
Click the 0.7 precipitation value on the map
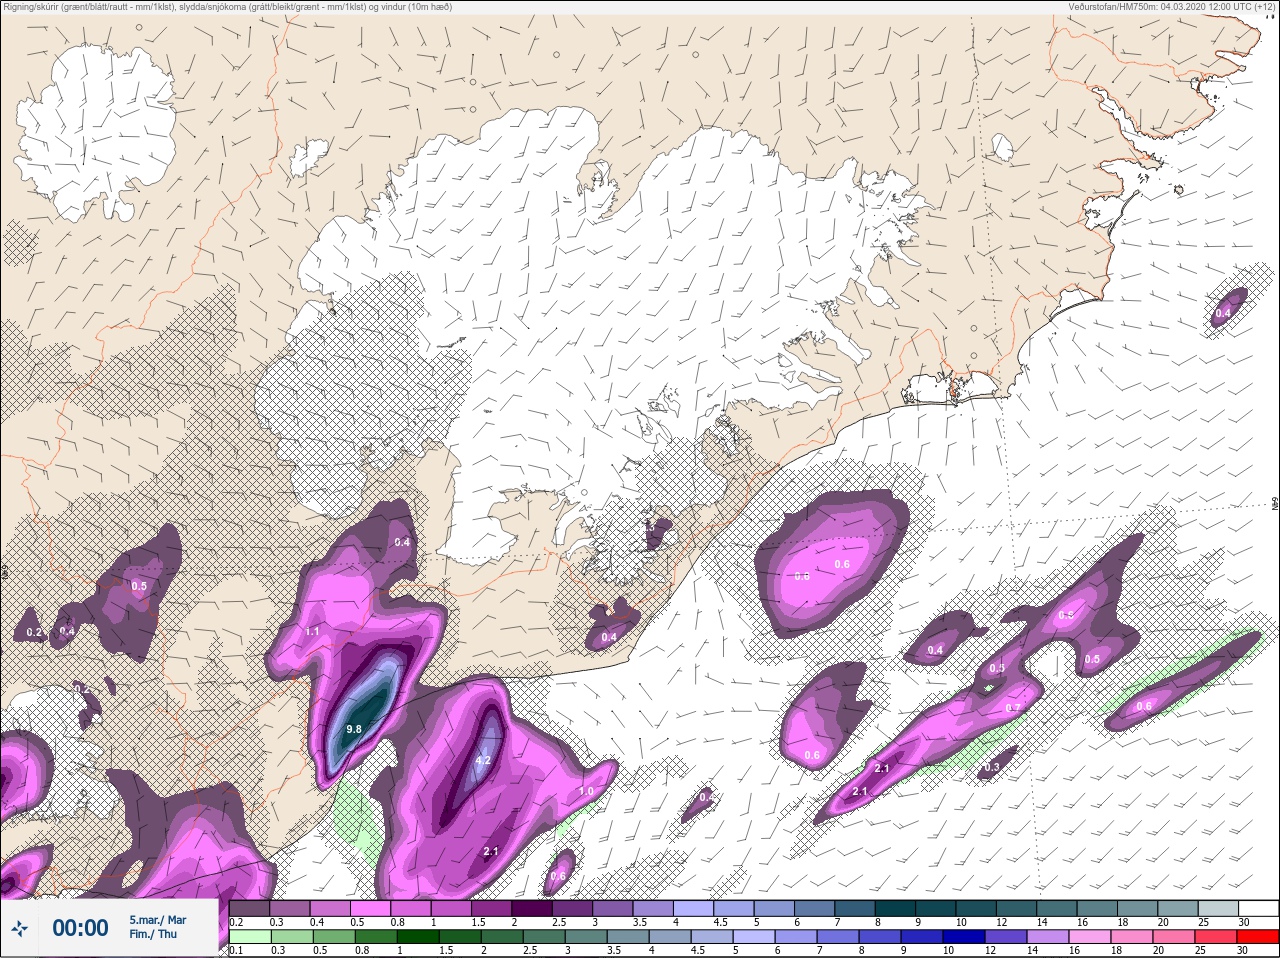1013,708
